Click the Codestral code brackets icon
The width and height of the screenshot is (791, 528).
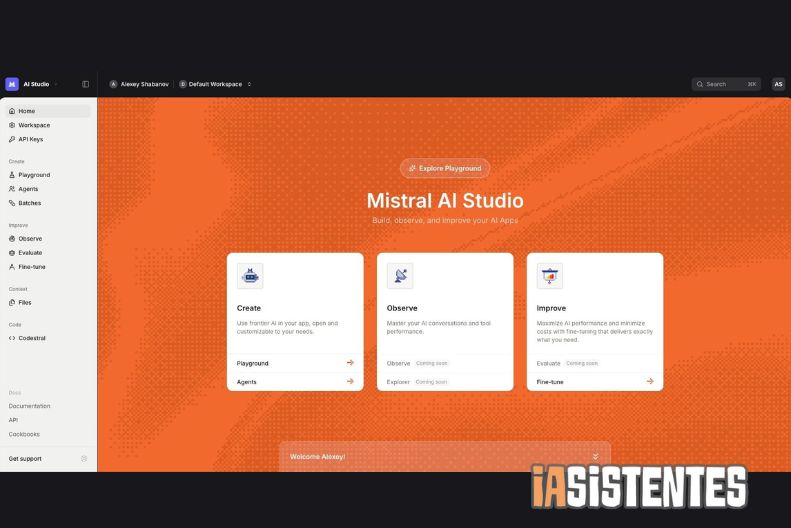(x=12, y=338)
